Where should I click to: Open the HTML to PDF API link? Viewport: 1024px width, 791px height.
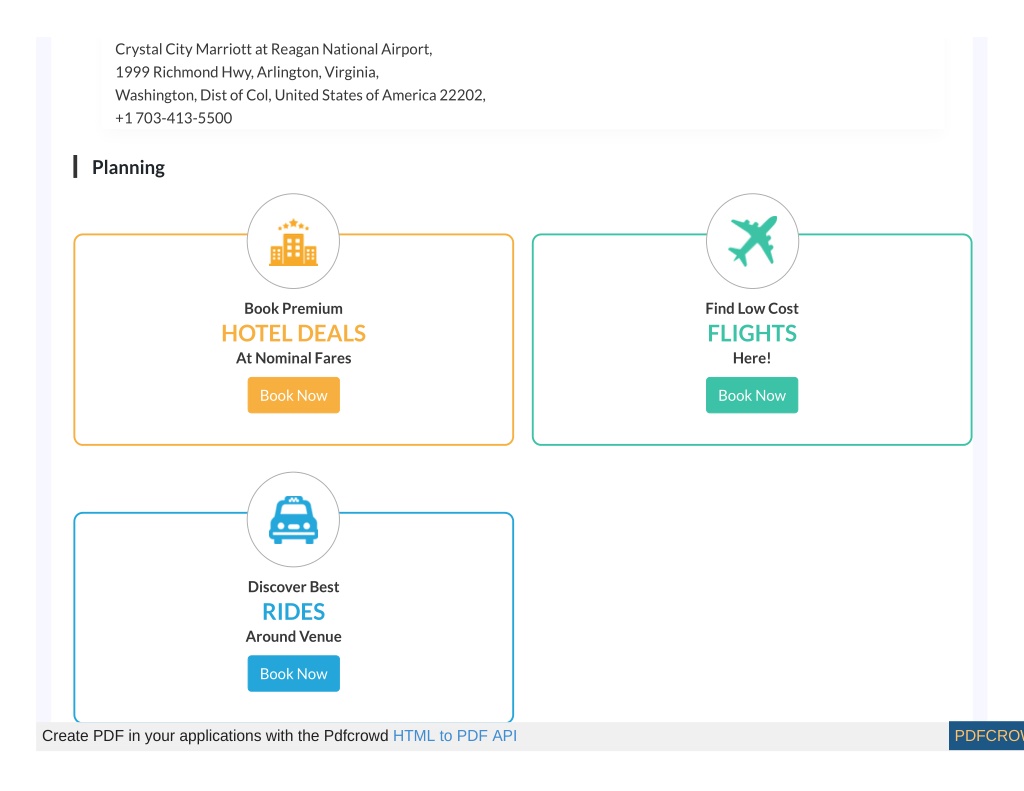pos(455,735)
